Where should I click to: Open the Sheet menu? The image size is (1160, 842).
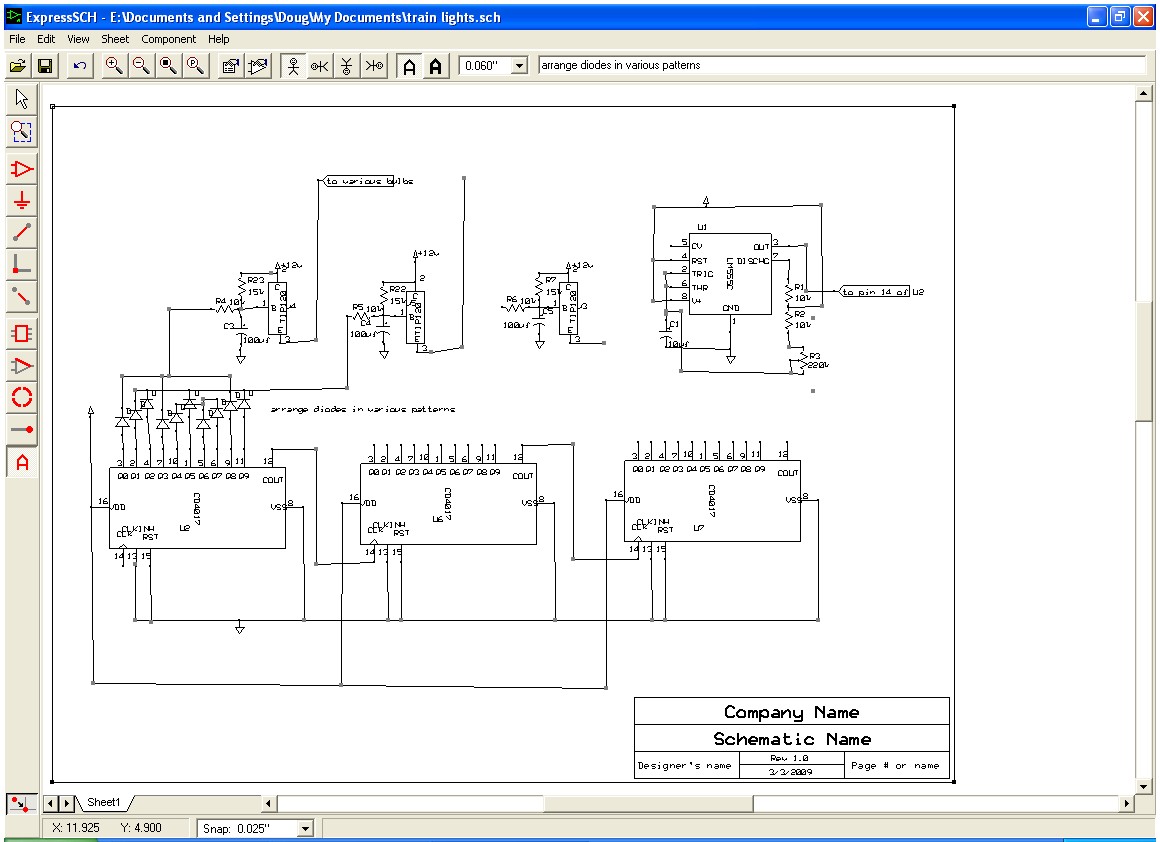click(x=115, y=39)
